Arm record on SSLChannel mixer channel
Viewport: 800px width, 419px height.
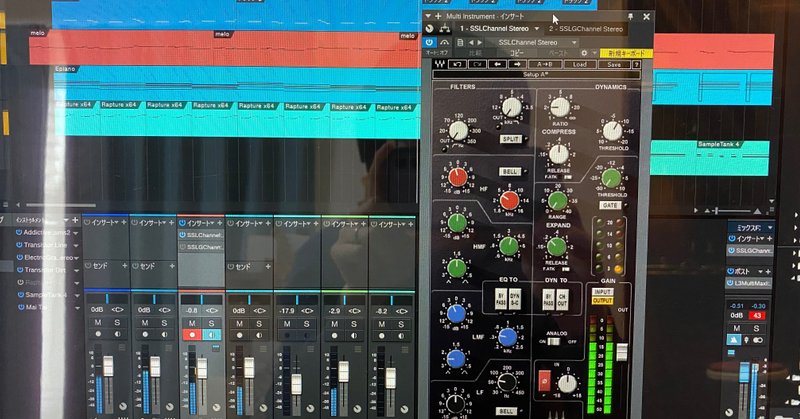(192, 335)
